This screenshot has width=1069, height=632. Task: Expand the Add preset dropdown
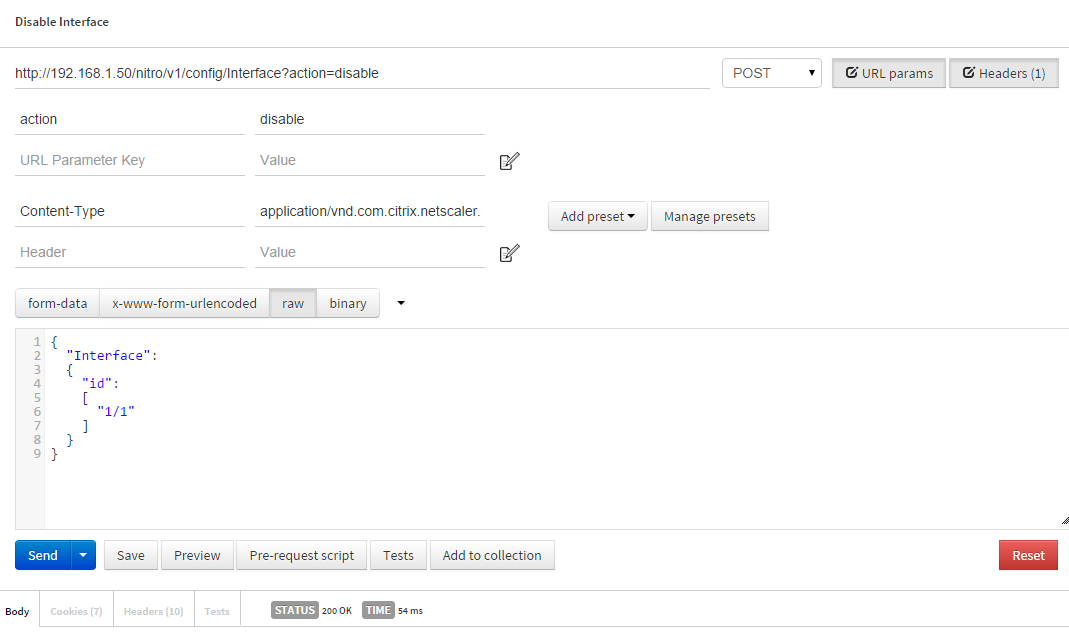click(x=597, y=216)
